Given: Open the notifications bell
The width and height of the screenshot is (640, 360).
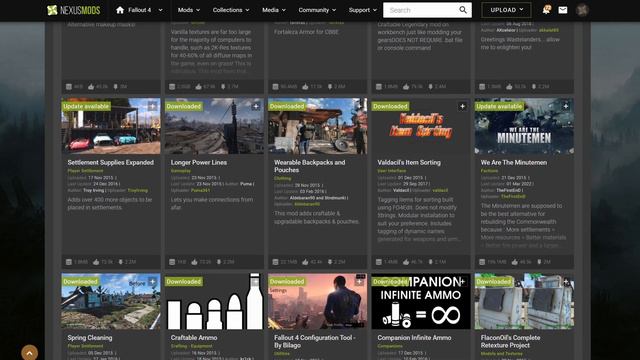Looking at the screenshot, I should pos(546,10).
